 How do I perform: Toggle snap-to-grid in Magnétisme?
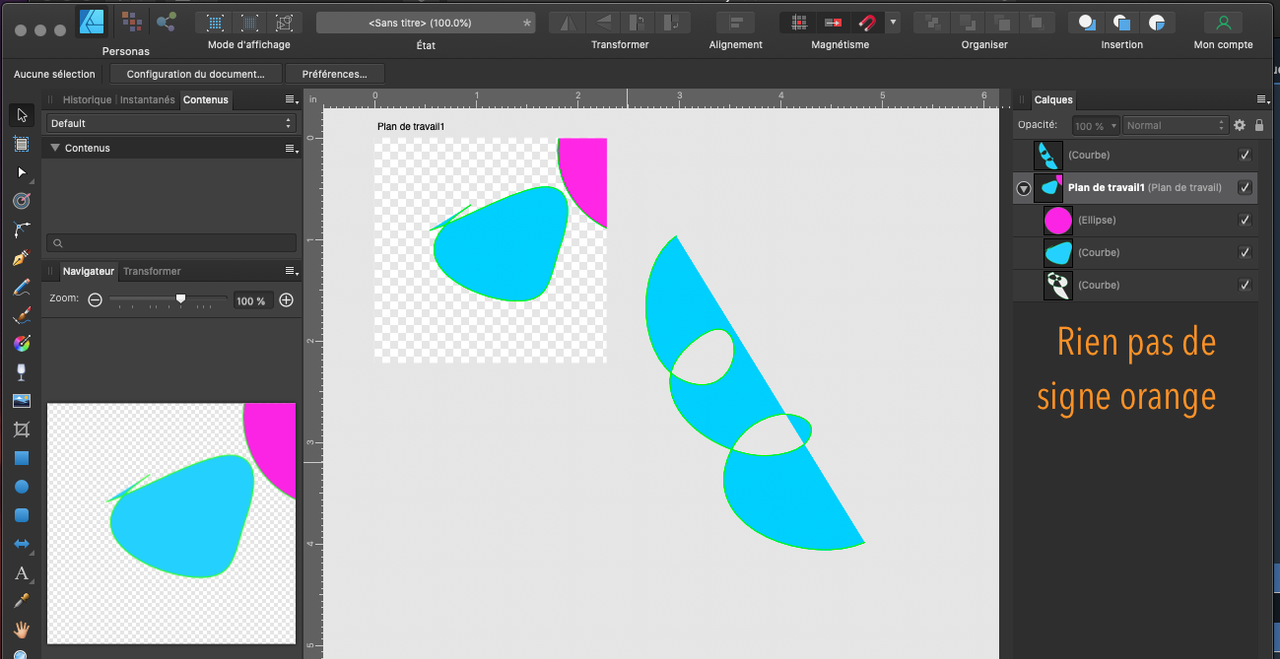tap(798, 22)
